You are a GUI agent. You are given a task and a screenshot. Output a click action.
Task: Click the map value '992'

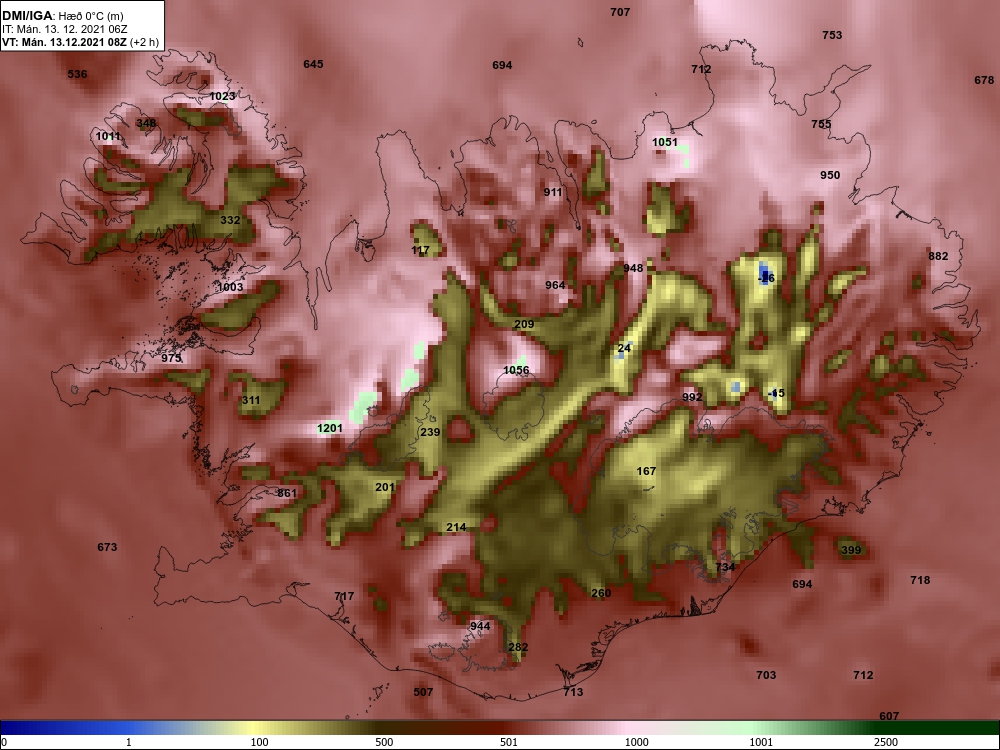coord(692,397)
